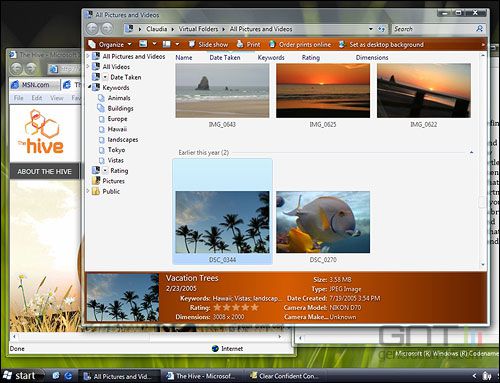Click ABOUT THE HIVE in browser
Viewport: 500px width, 383px height.
[x=44, y=171]
